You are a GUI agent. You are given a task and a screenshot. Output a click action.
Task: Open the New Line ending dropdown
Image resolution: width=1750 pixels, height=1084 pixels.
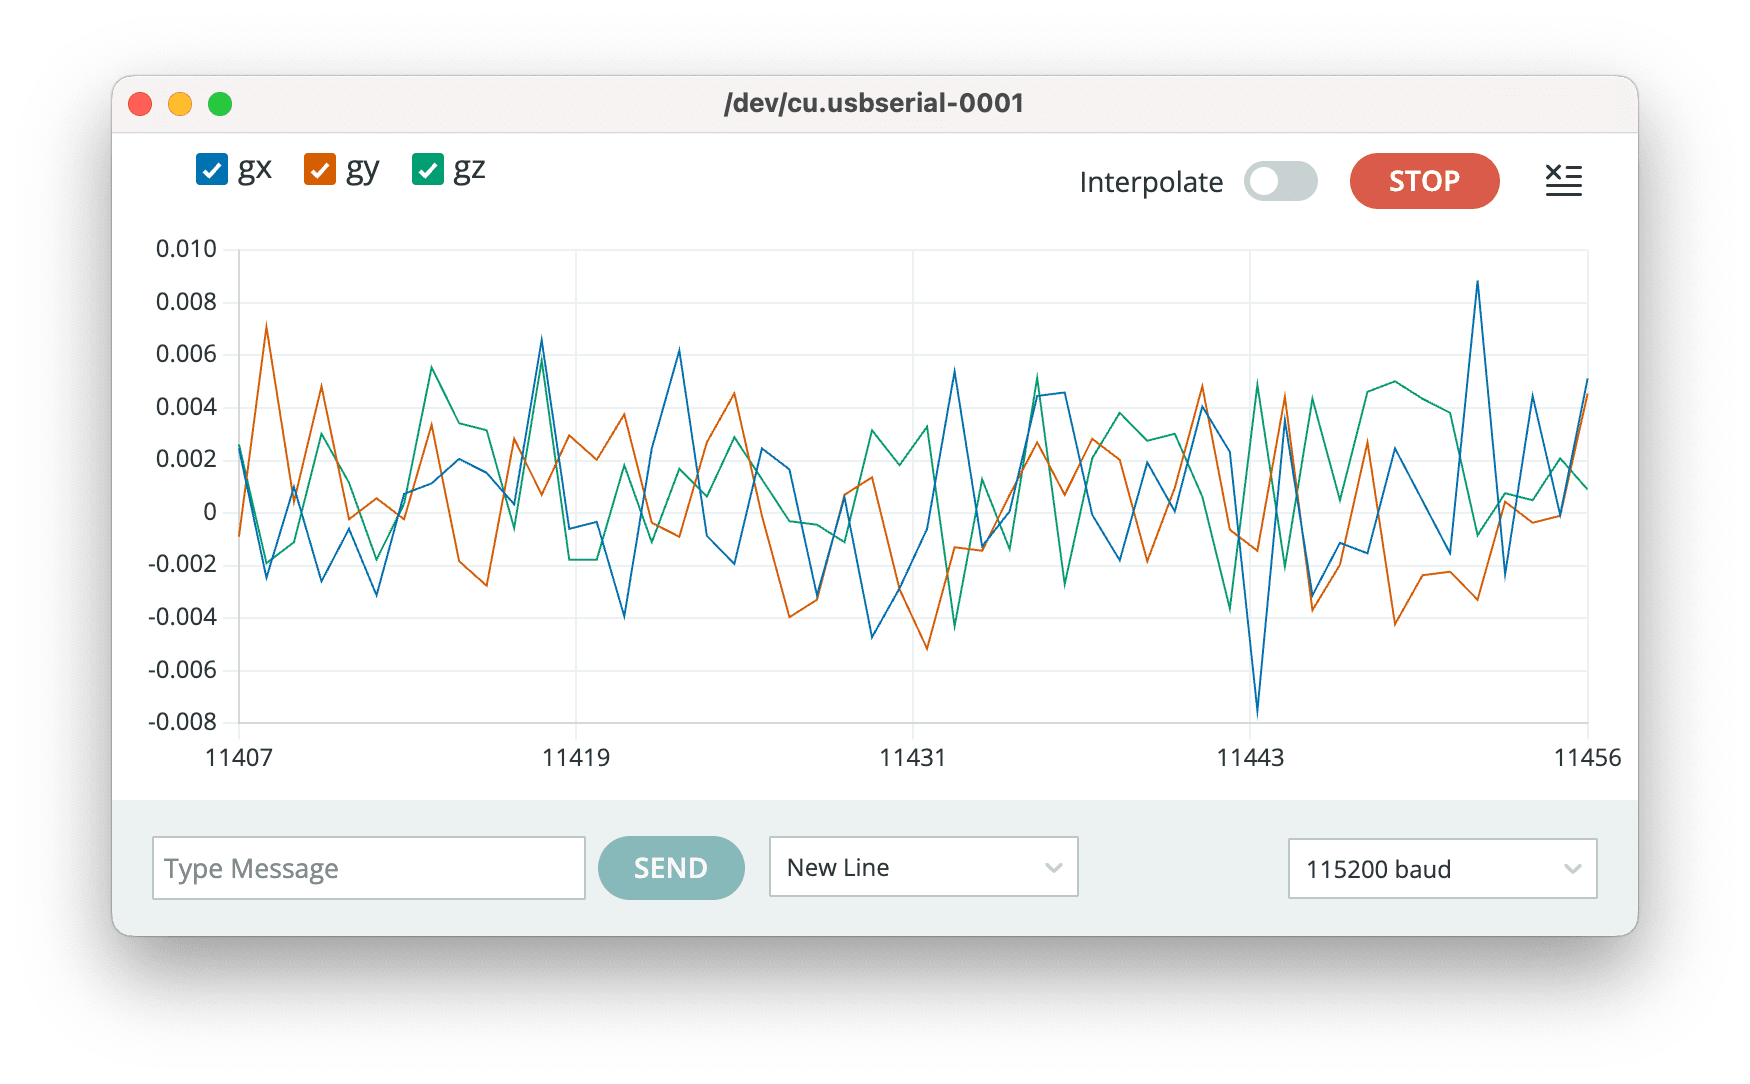coord(923,867)
